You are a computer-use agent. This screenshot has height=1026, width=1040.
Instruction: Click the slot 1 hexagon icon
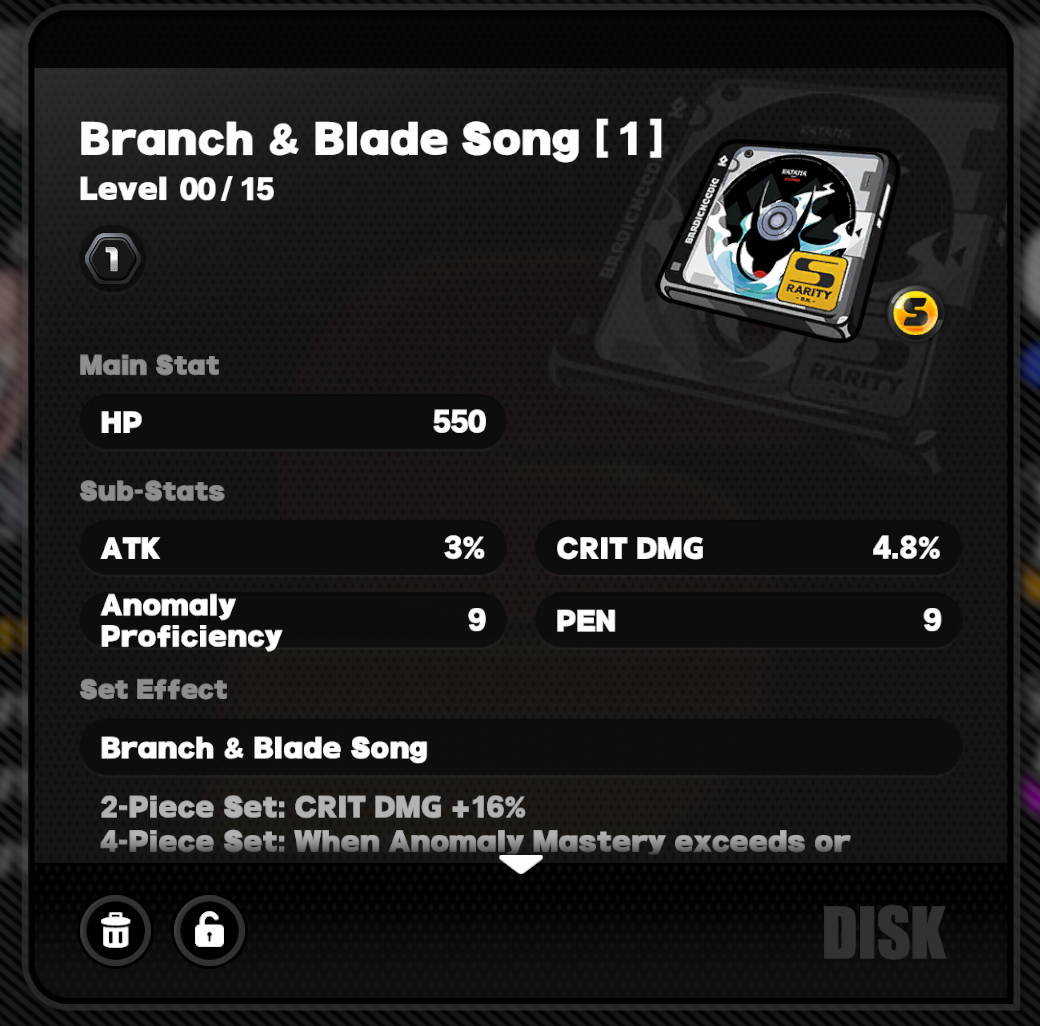pyautogui.click(x=112, y=260)
